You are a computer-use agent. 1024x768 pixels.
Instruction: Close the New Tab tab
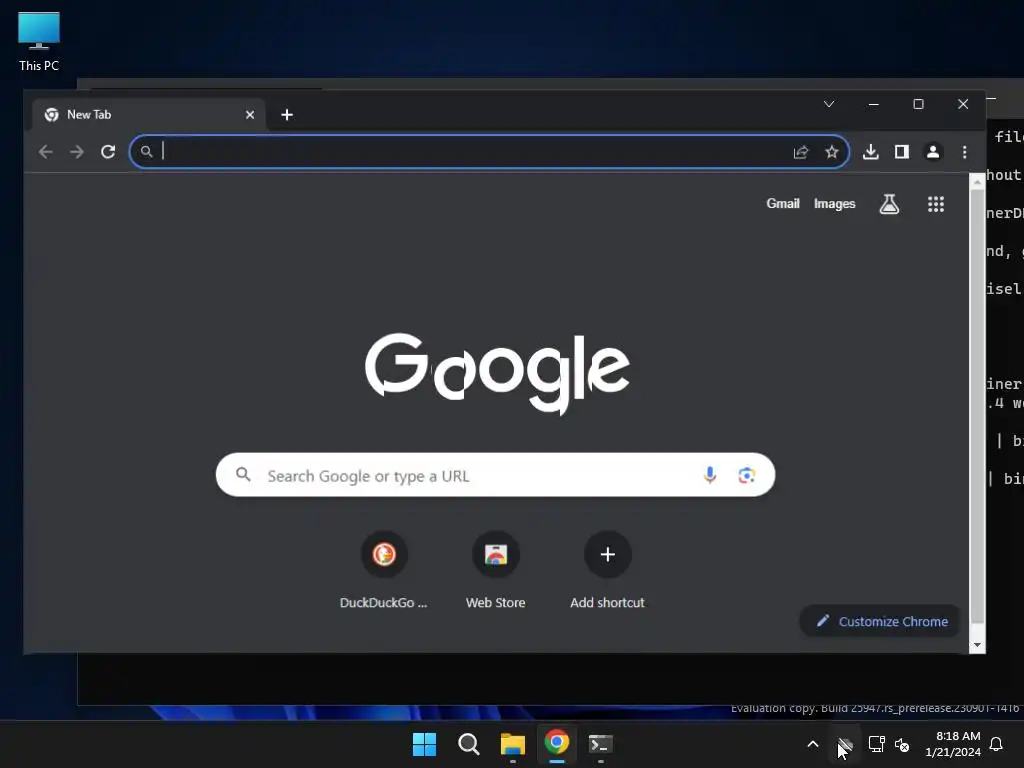click(249, 115)
